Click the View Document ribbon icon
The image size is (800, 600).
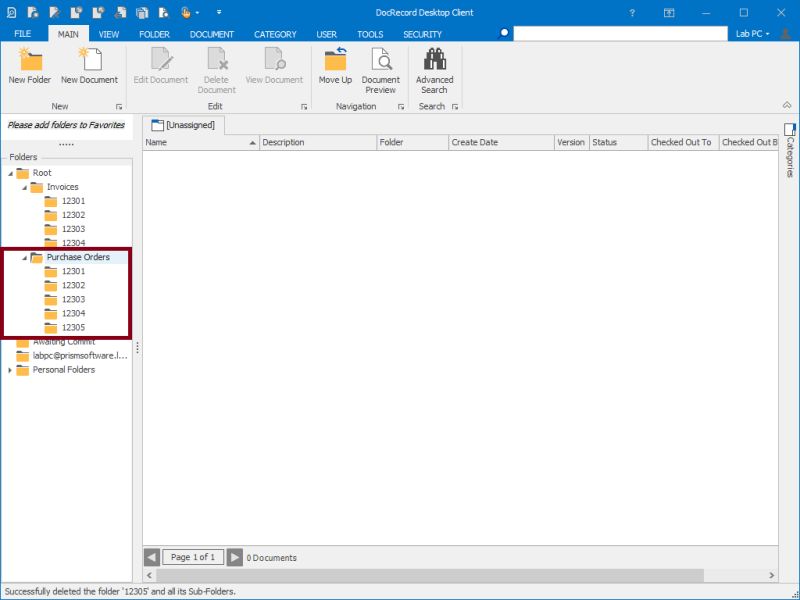274,59
